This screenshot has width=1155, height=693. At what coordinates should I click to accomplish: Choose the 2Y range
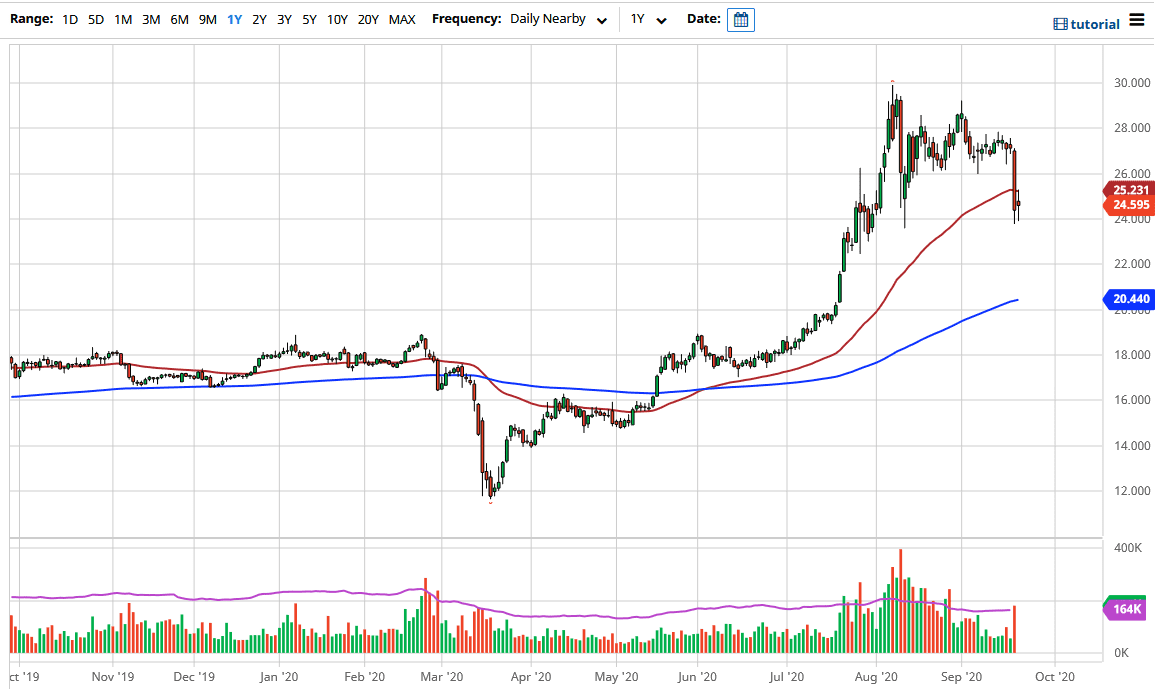pyautogui.click(x=259, y=19)
